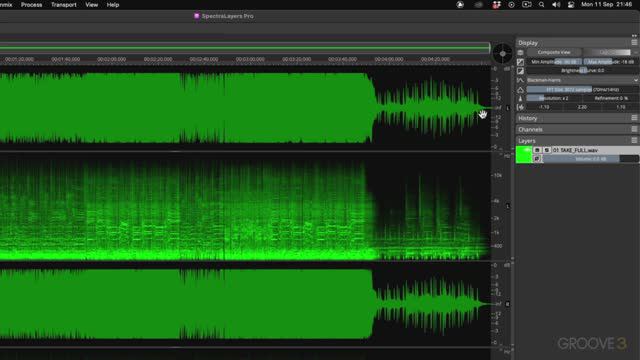
Task: Open the Layers panel options menu
Action: pyautogui.click(x=634, y=140)
